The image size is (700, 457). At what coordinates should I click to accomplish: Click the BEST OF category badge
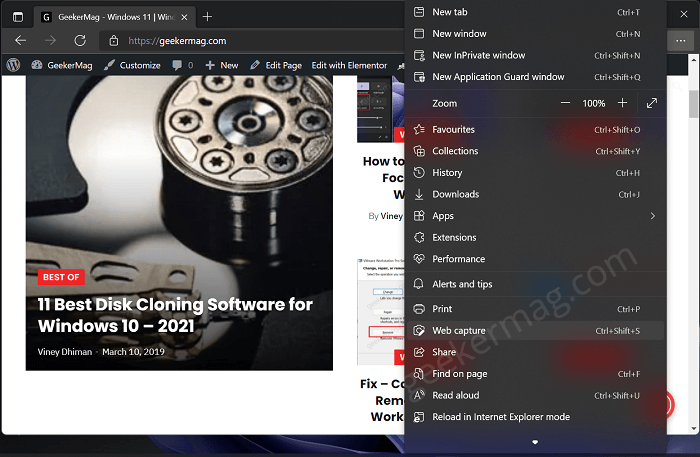[61, 277]
